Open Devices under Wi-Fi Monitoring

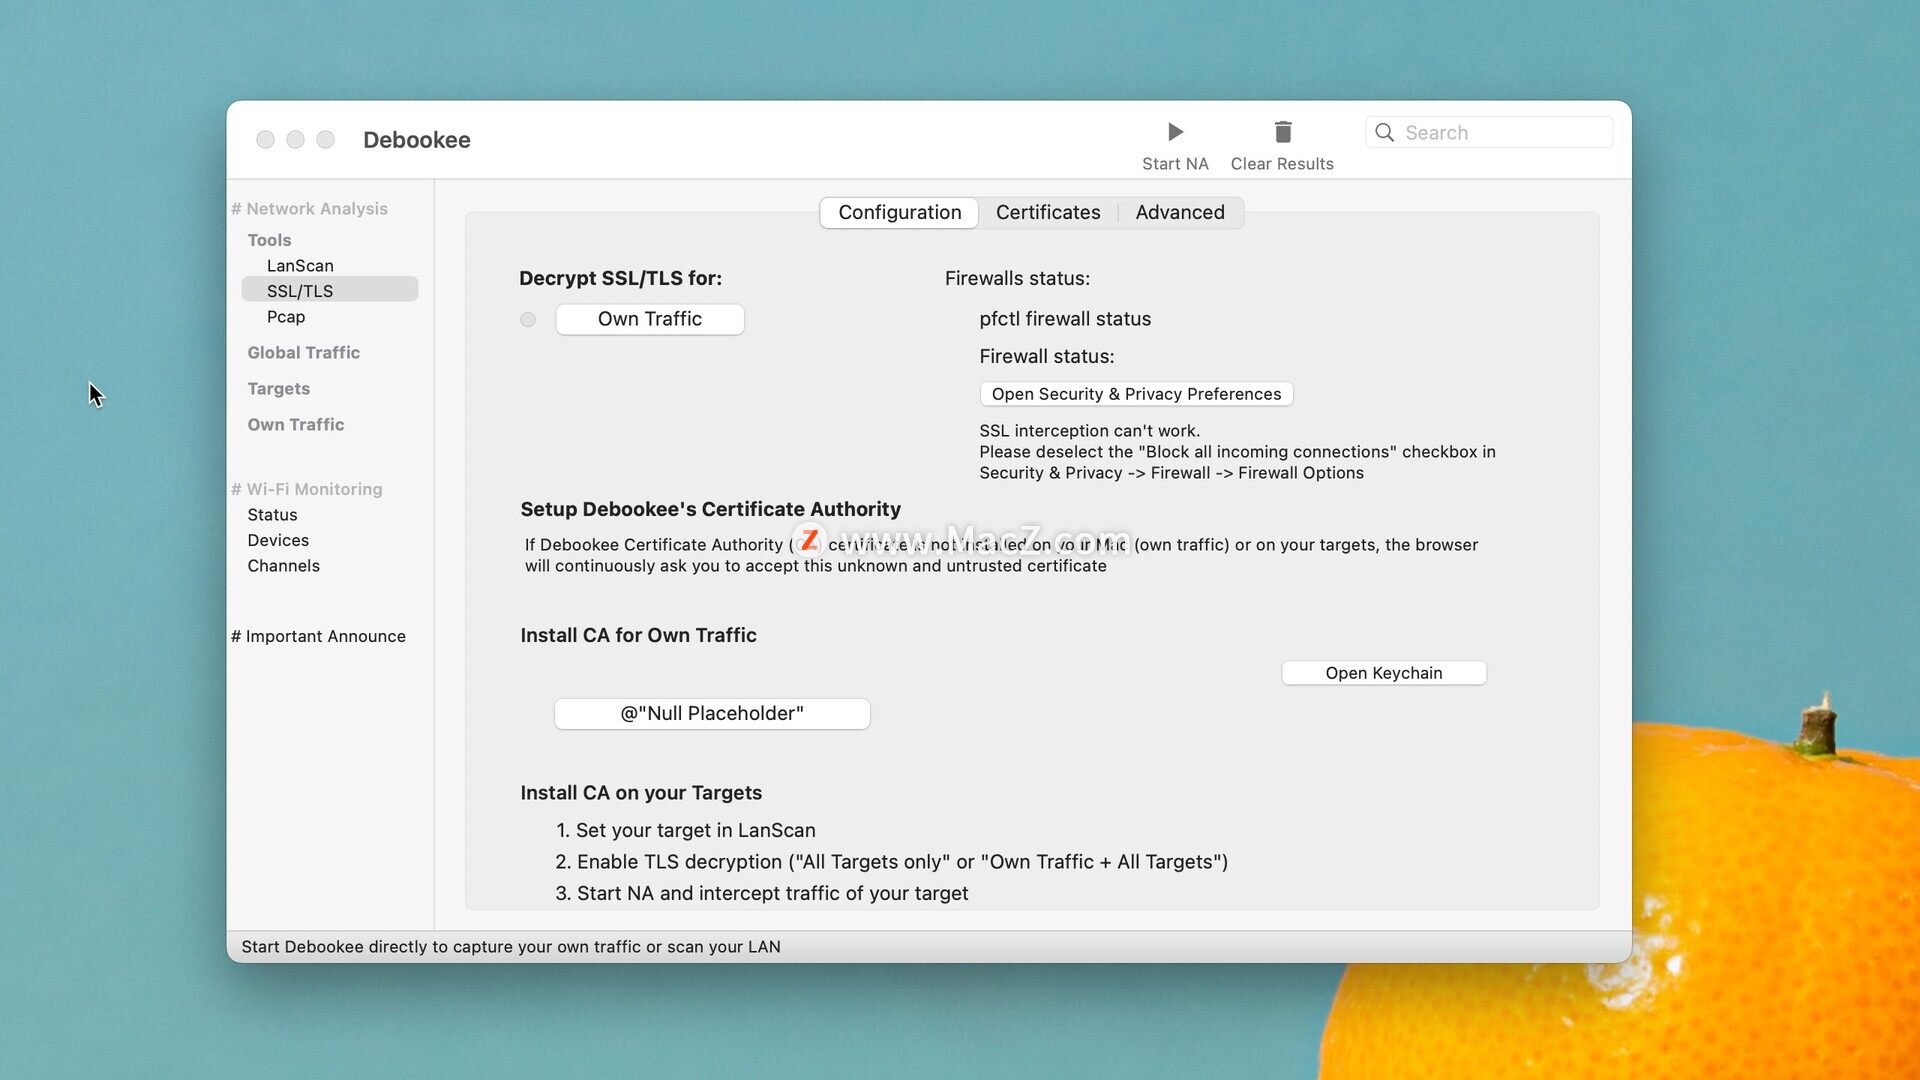click(278, 541)
